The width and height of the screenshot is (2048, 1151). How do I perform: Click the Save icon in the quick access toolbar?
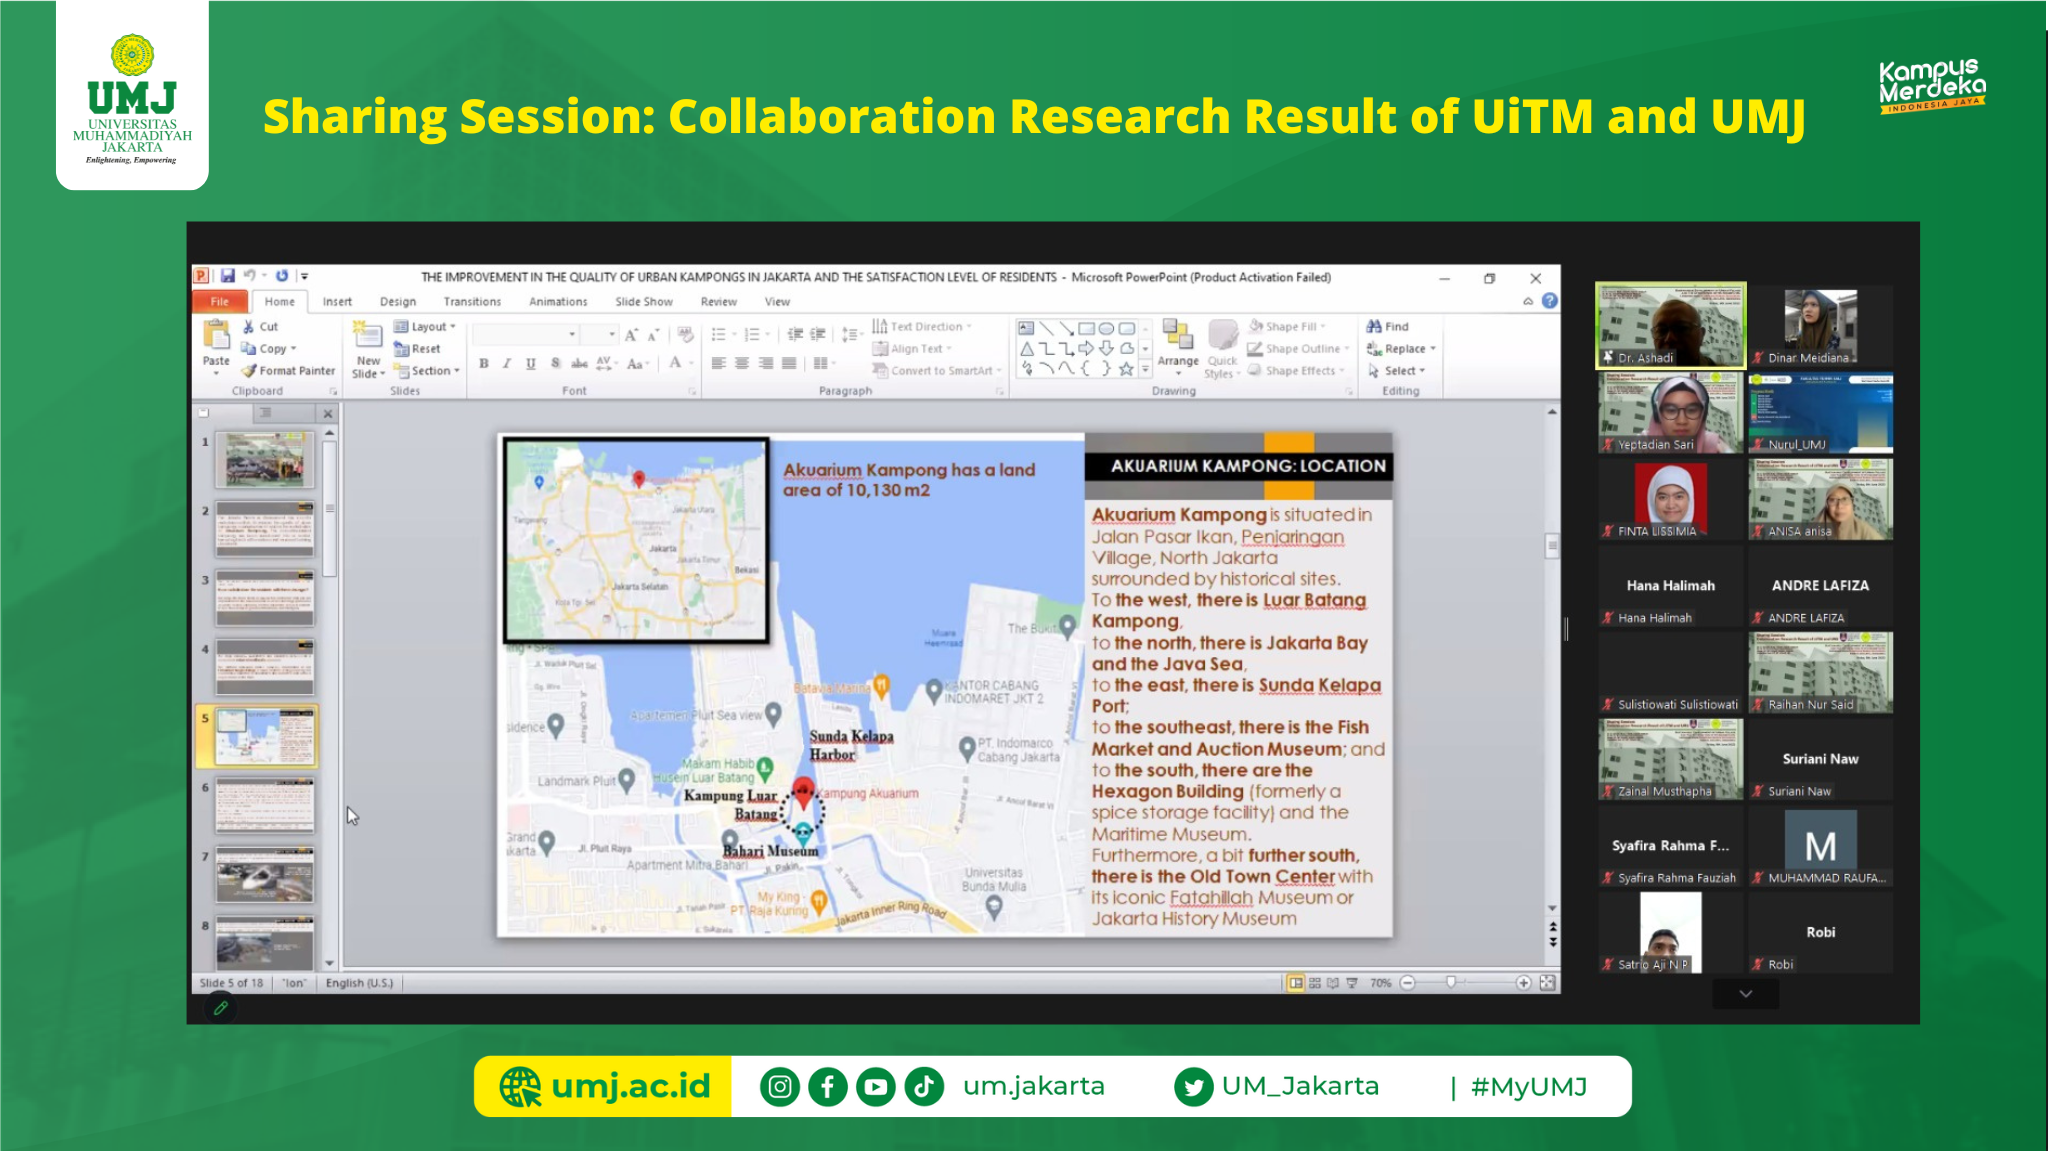tap(227, 276)
